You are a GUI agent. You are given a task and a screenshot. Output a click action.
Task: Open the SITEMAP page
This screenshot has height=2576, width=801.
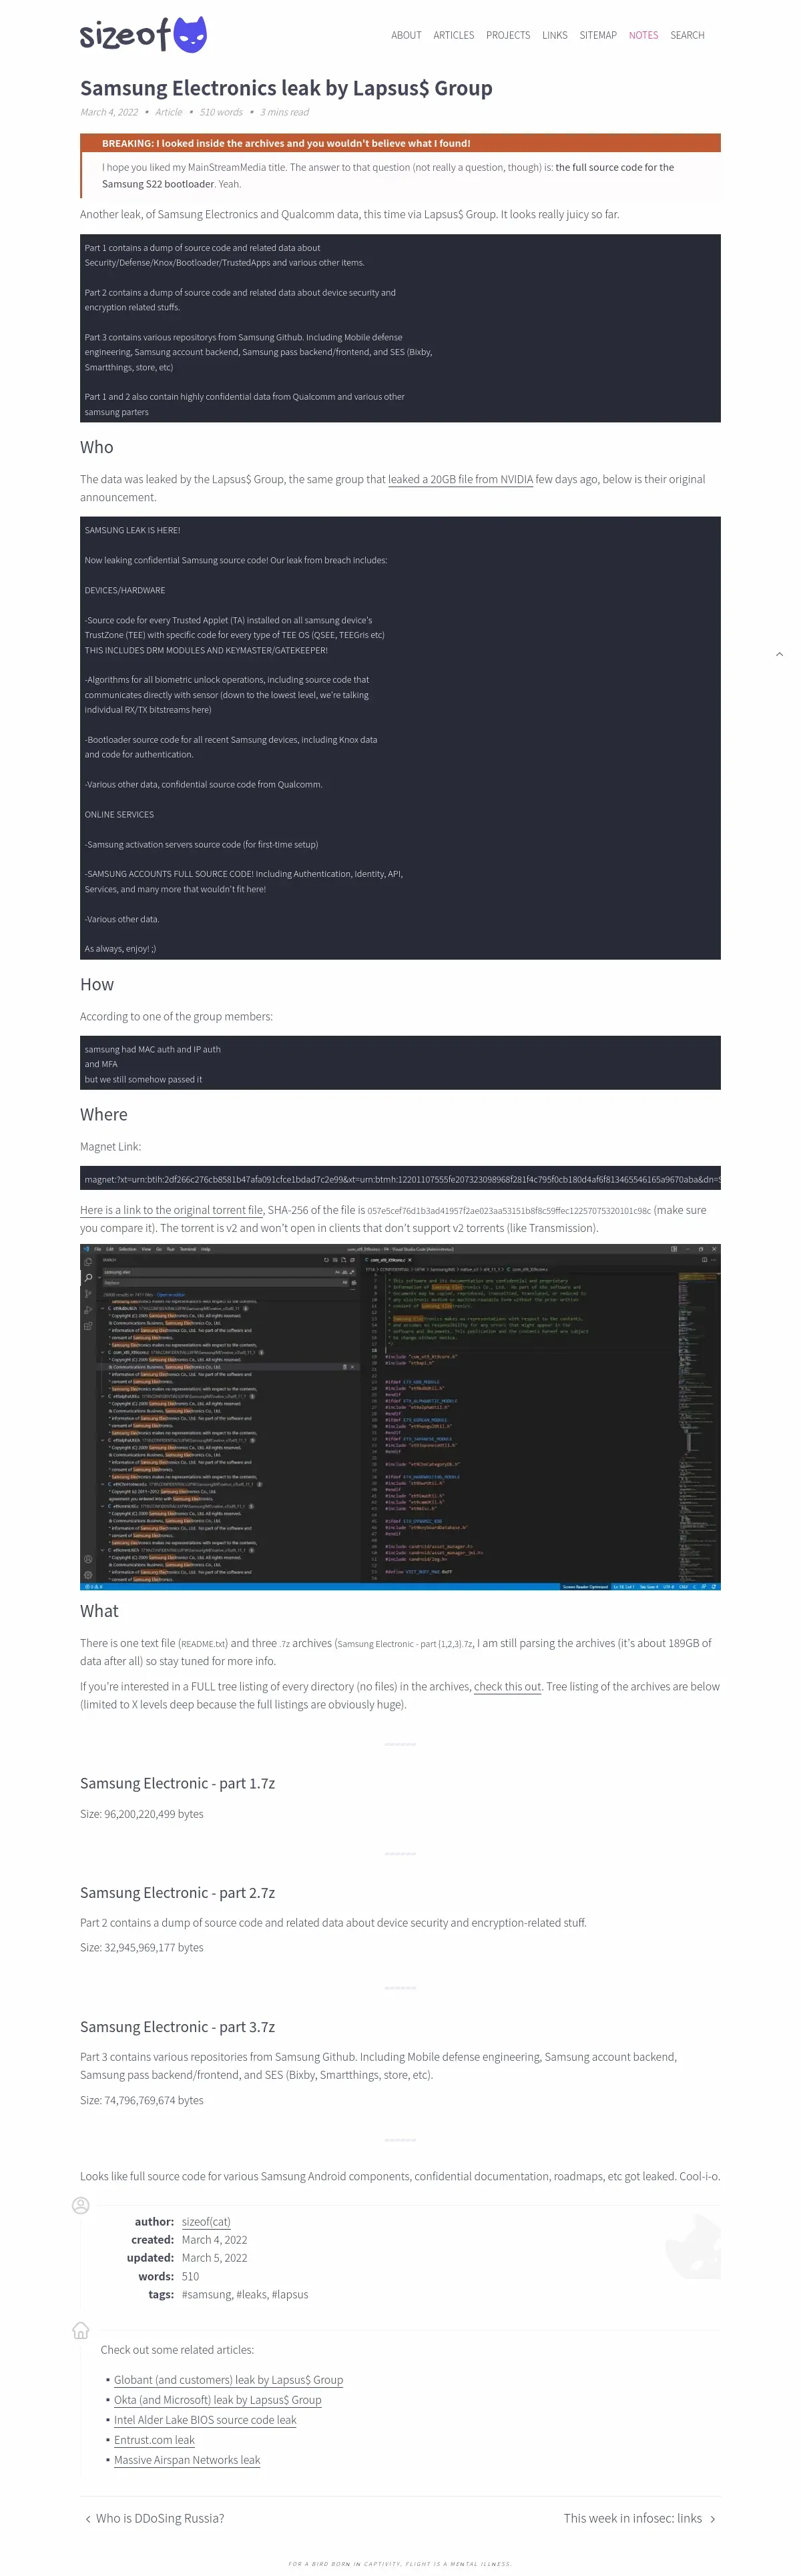pos(598,35)
